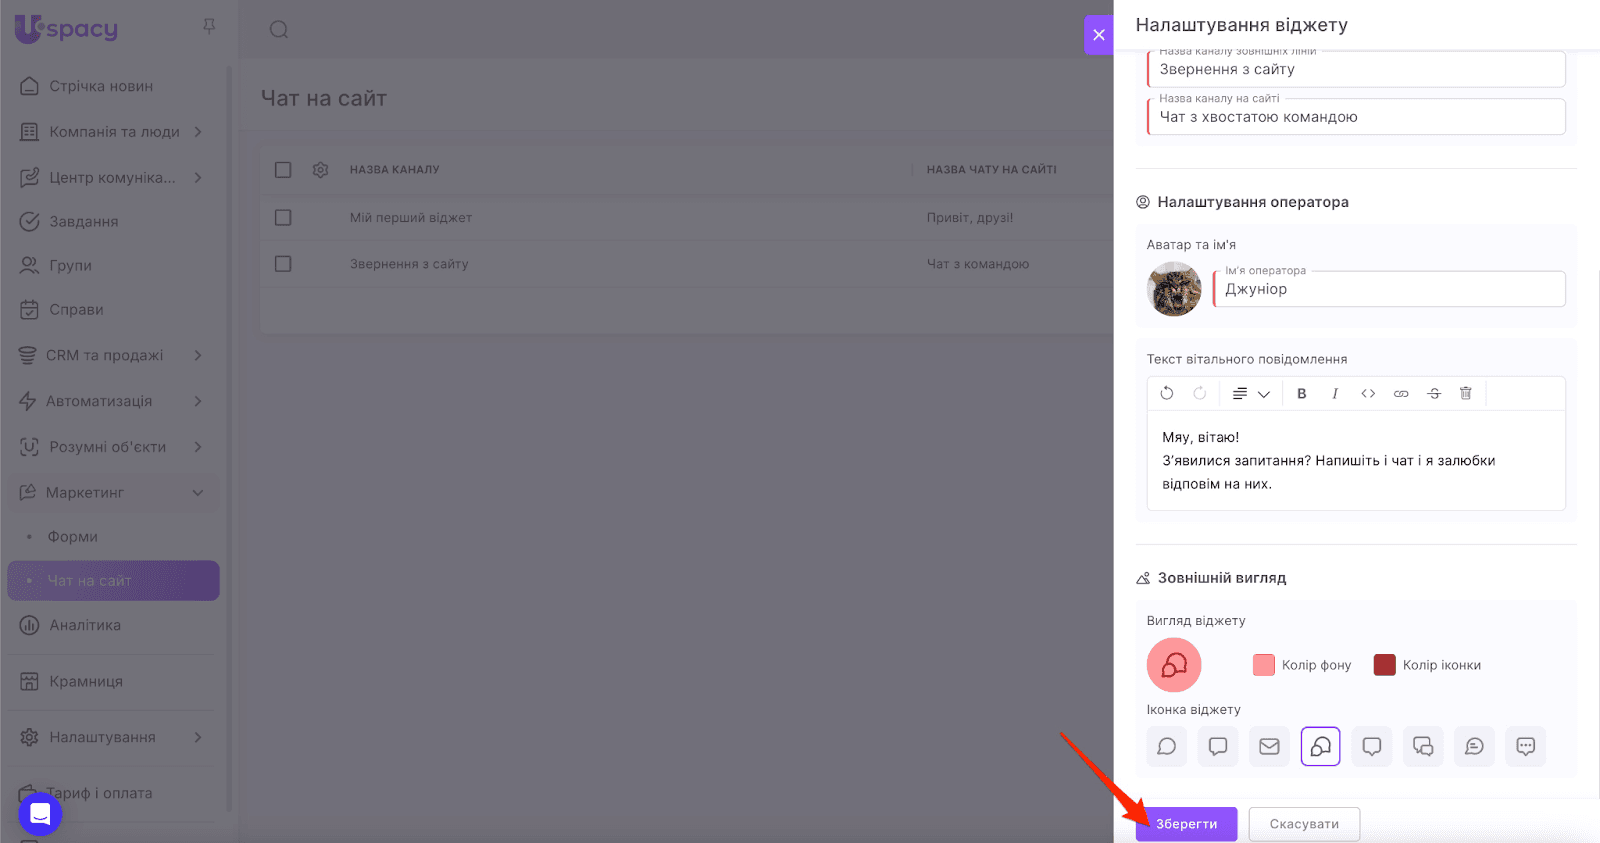This screenshot has height=843, width=1600.
Task: Toggle italic formatting in the greeting text
Action: click(1335, 393)
